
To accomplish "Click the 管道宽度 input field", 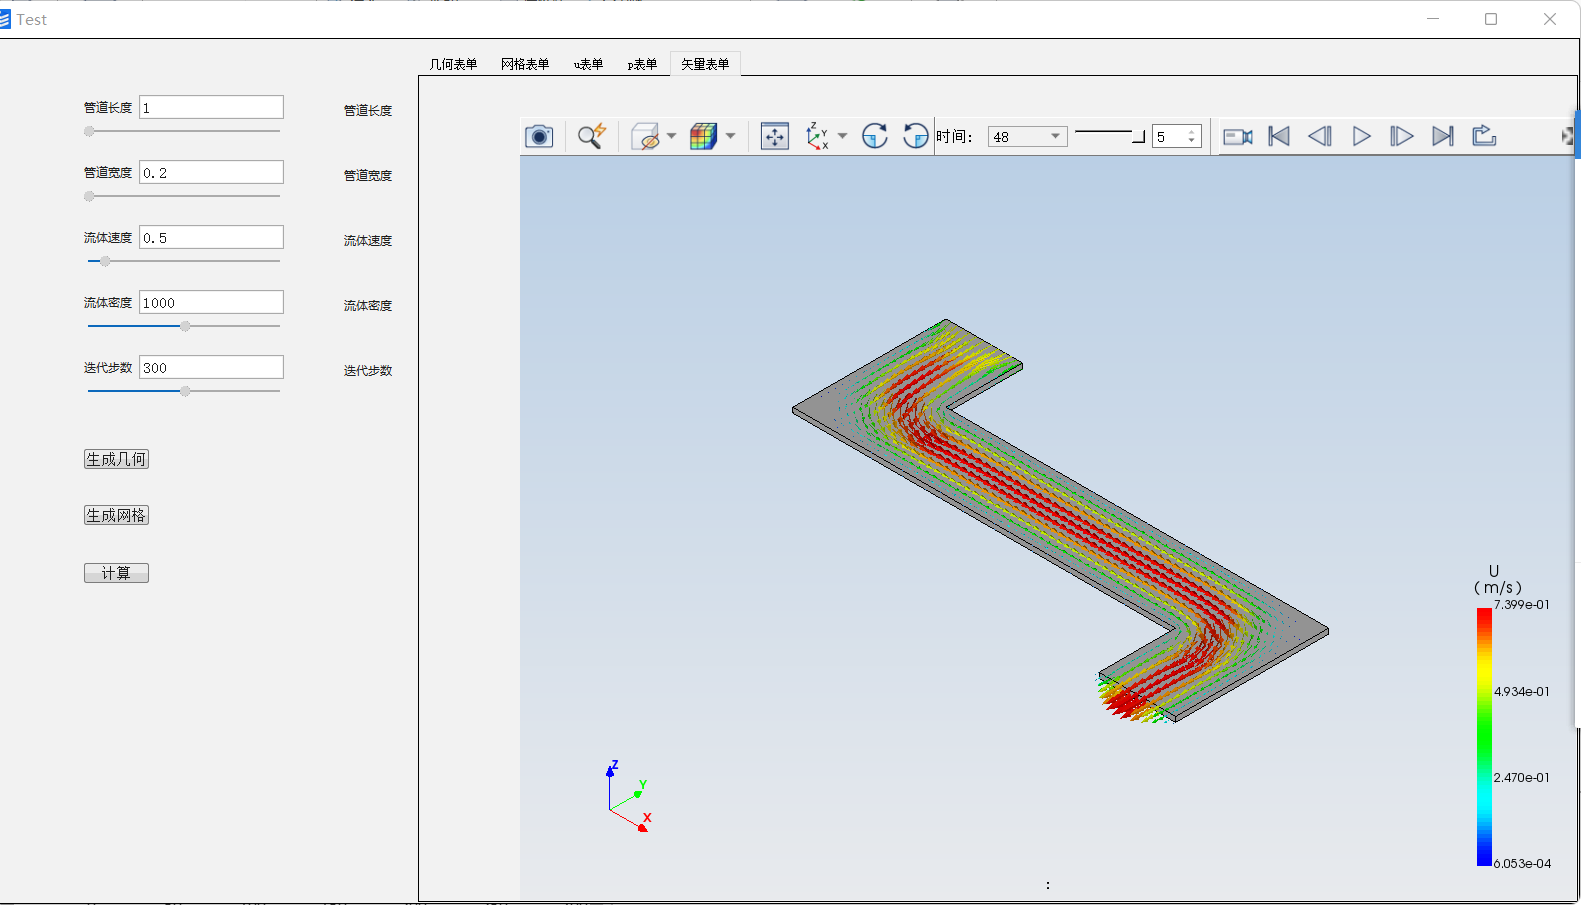I will 211,172.
